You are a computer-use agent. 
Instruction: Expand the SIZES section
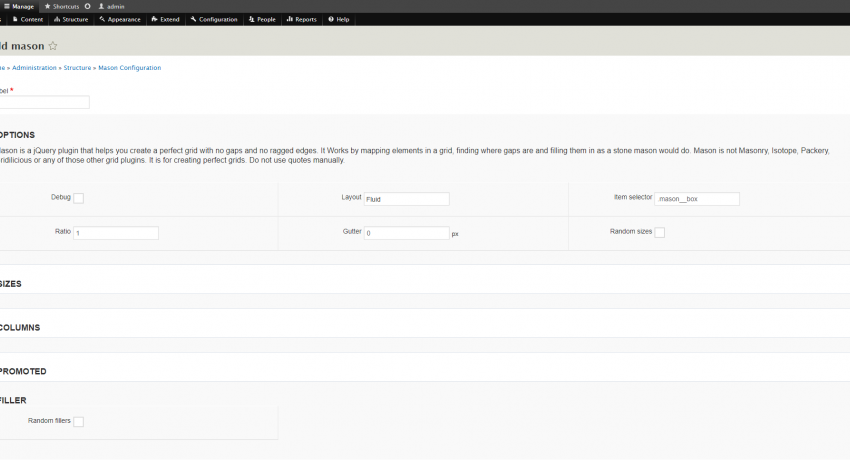point(11,284)
